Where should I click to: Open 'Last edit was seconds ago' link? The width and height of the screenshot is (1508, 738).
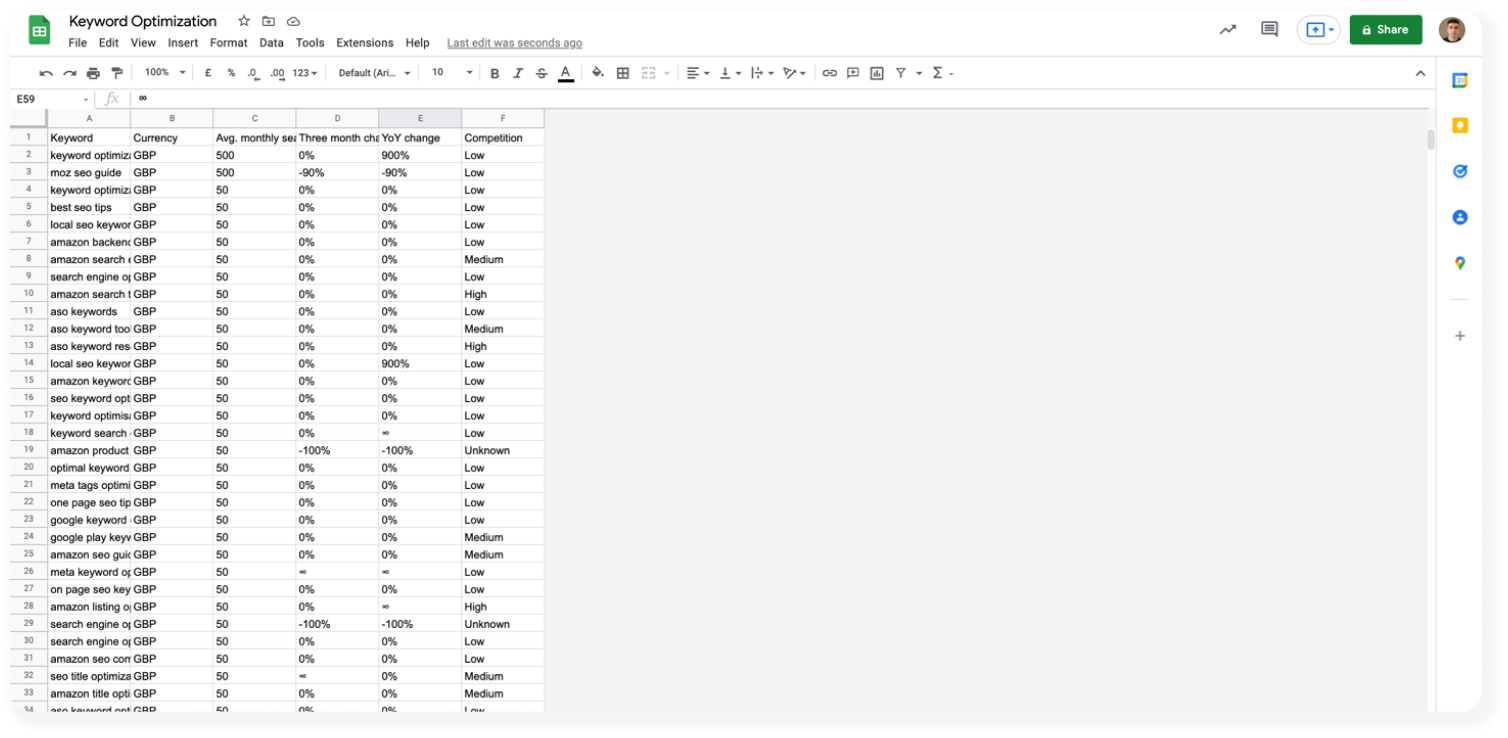(514, 43)
